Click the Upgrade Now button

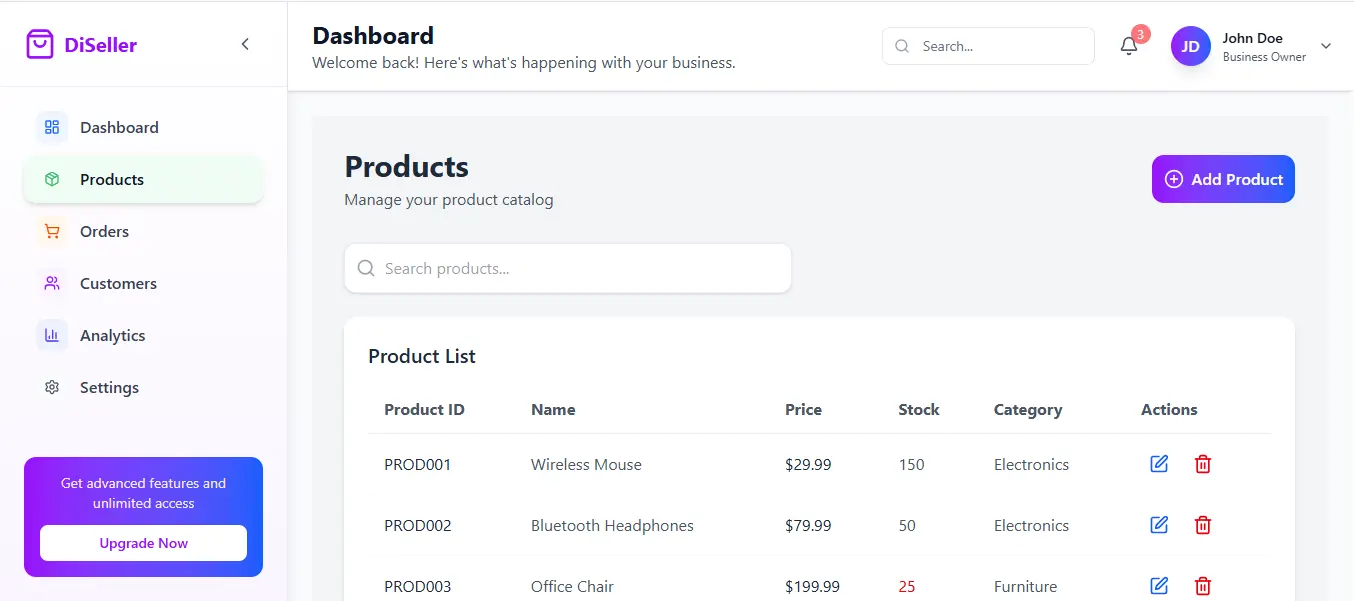pyautogui.click(x=143, y=543)
